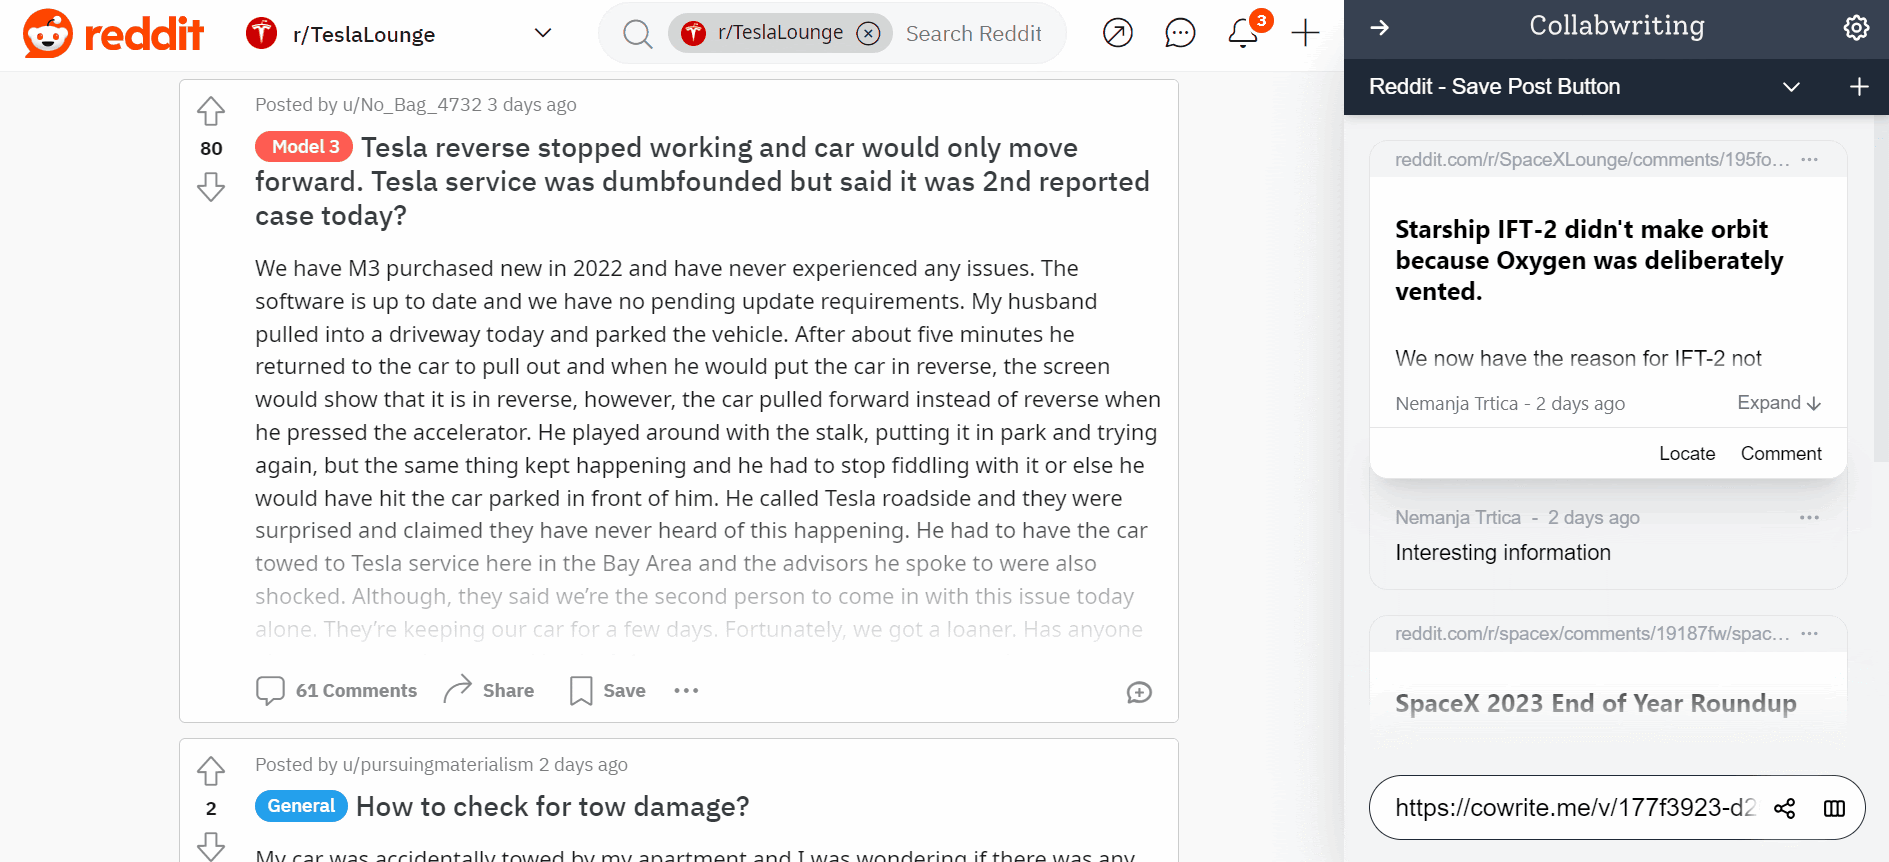1889x862 pixels.
Task: Remove the r/TeslaLounge search filter chip
Action: [x=869, y=34]
